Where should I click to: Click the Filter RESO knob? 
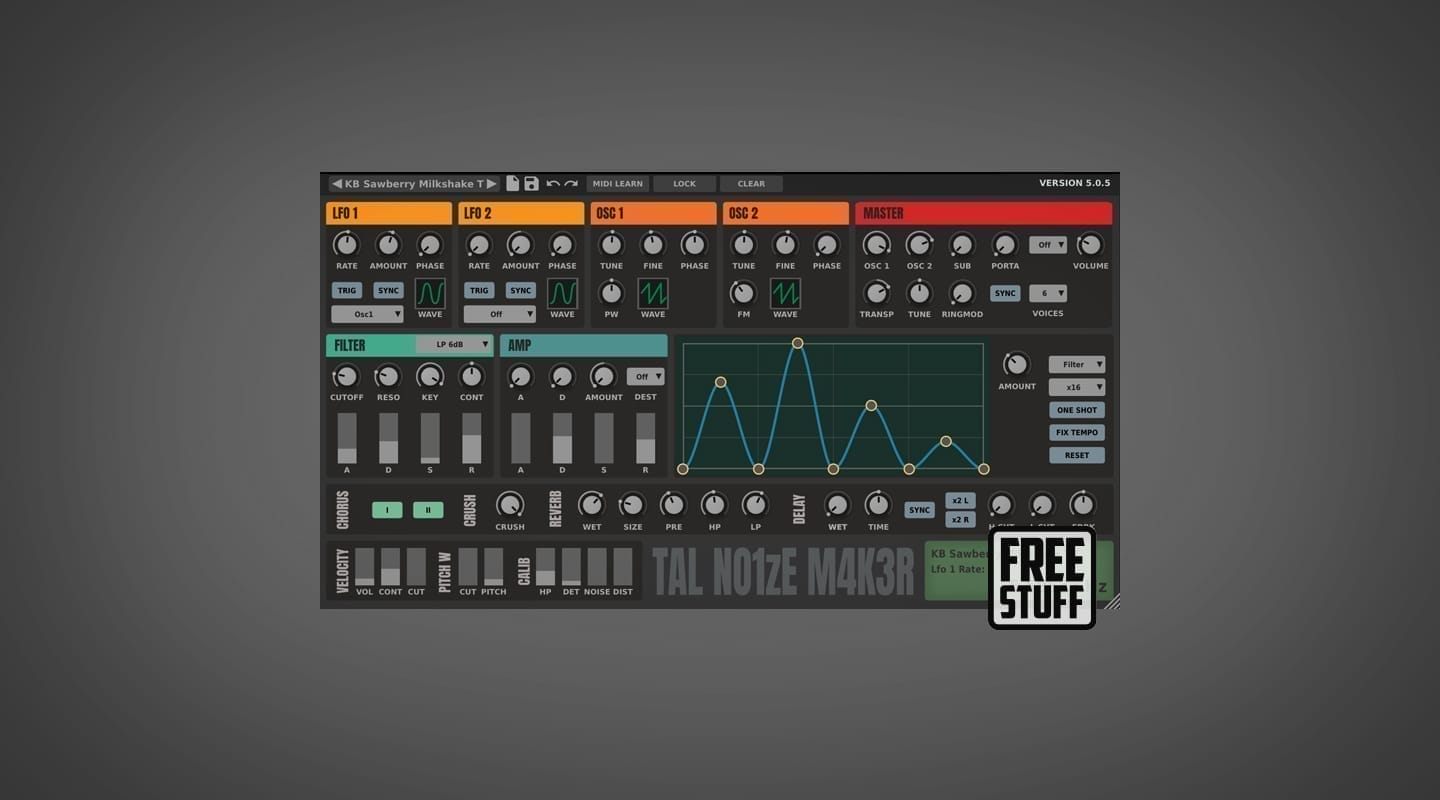tap(388, 376)
